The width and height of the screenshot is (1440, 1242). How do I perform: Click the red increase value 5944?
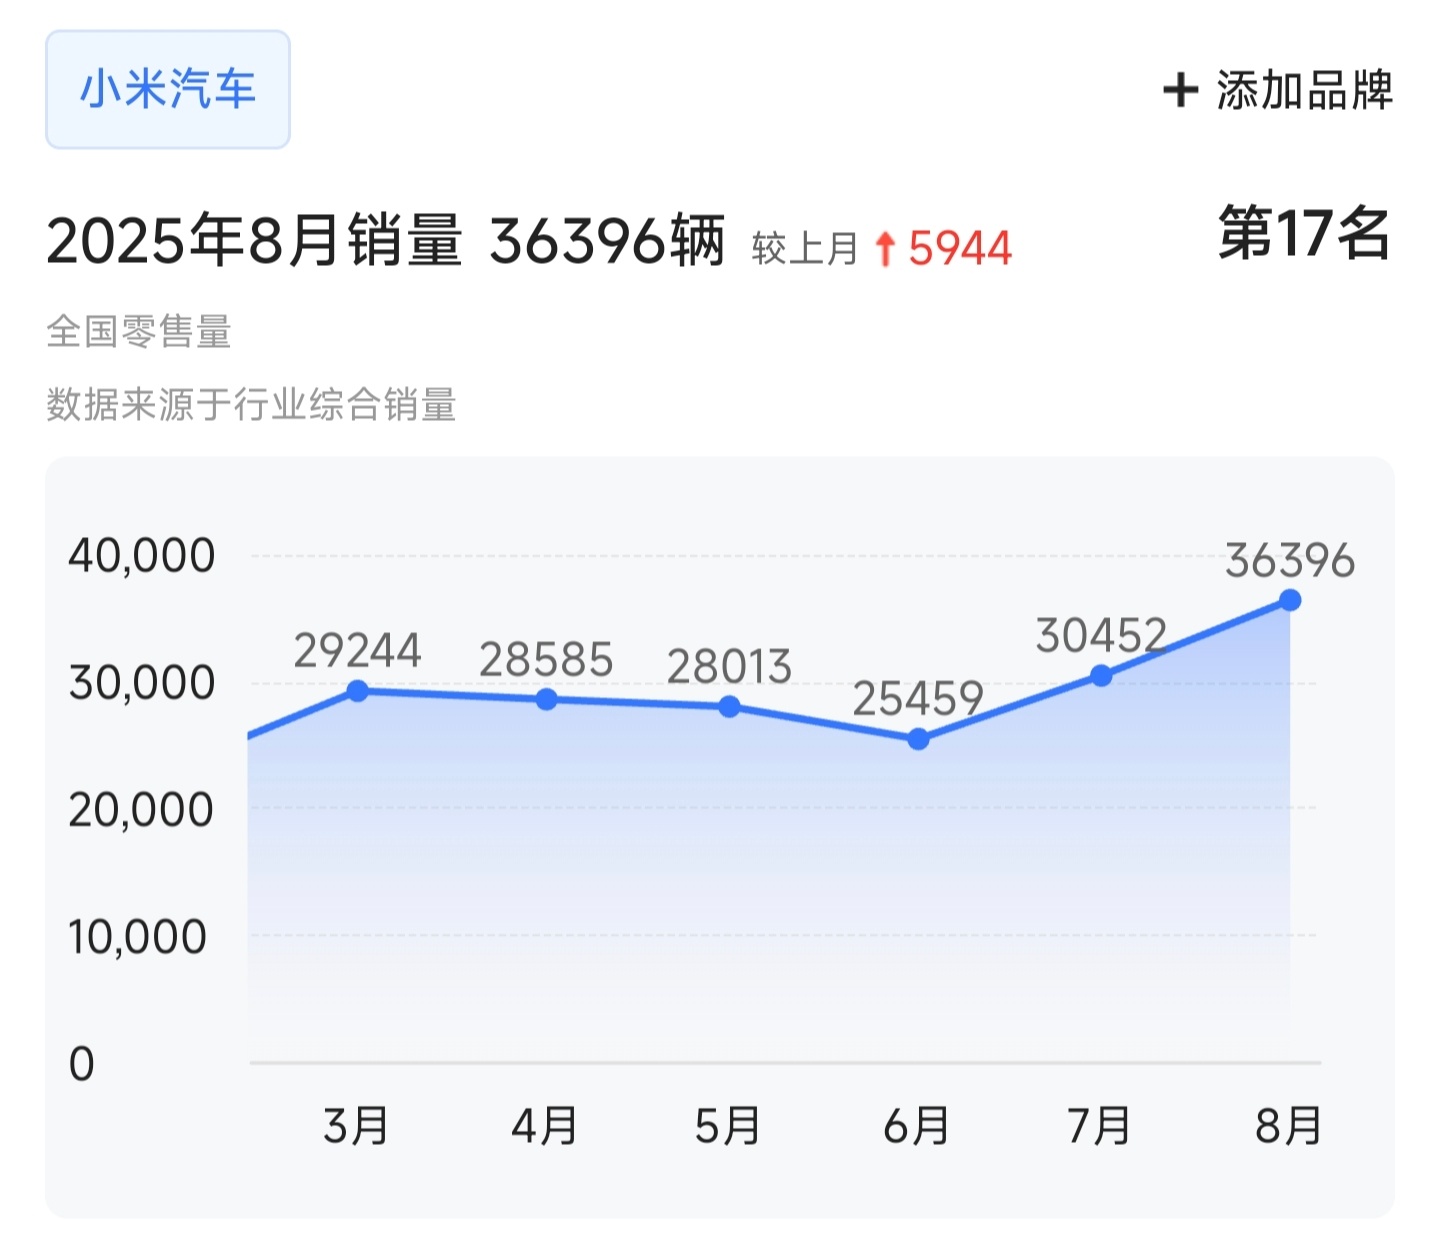[960, 248]
